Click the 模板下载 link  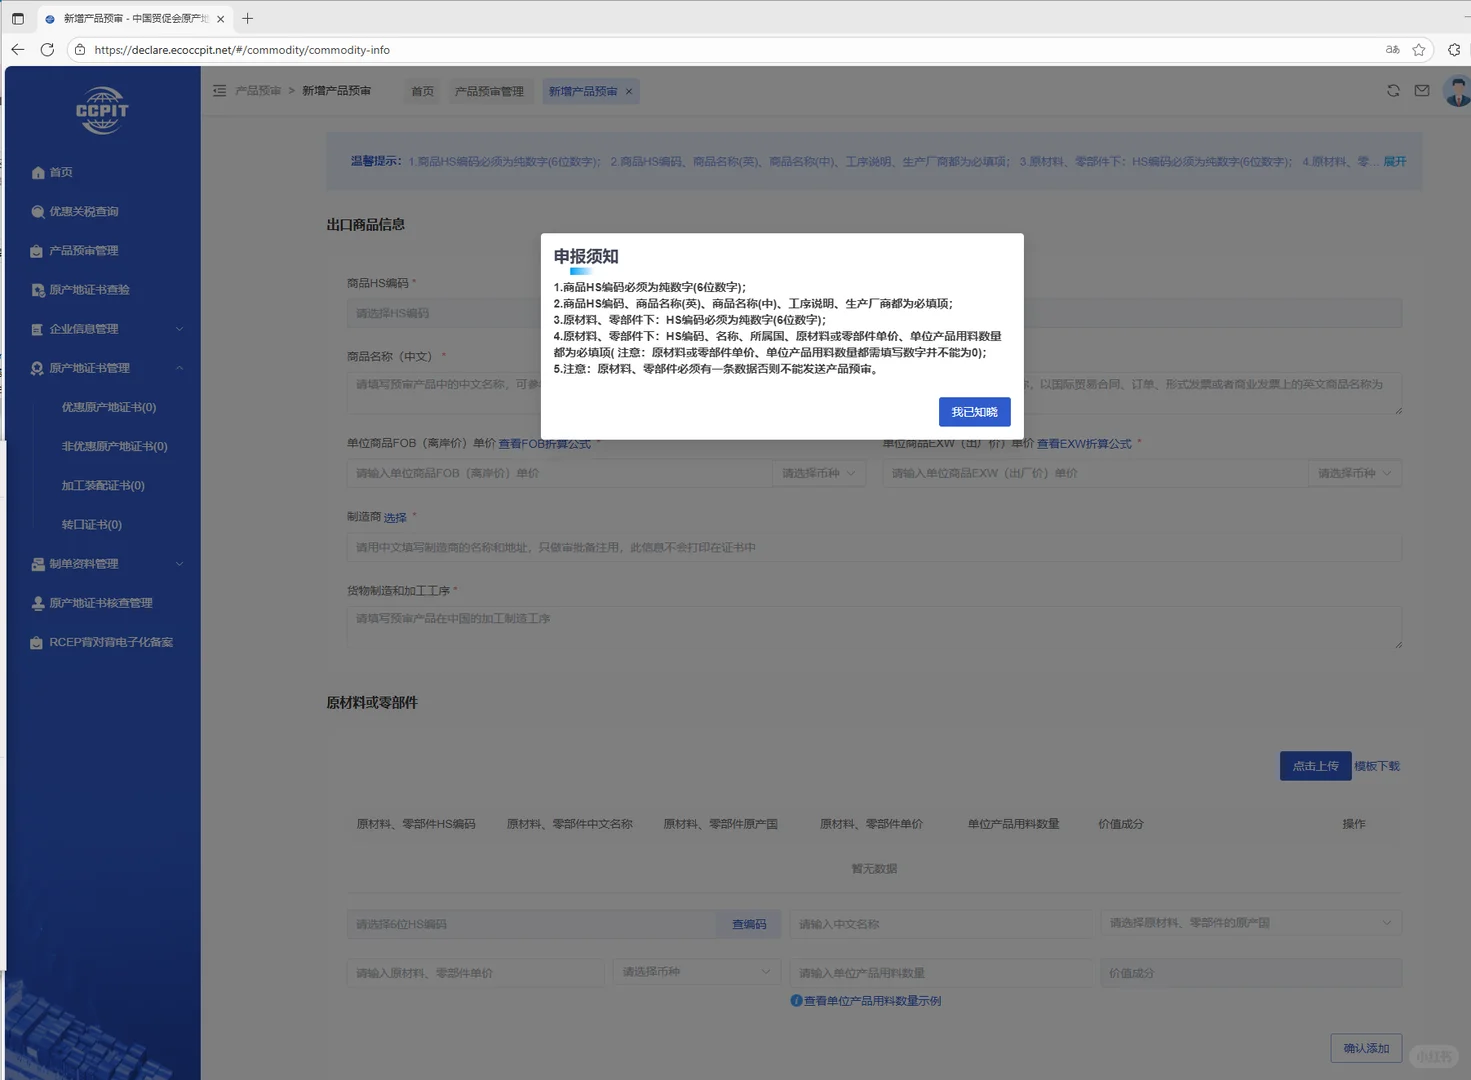coord(1377,766)
